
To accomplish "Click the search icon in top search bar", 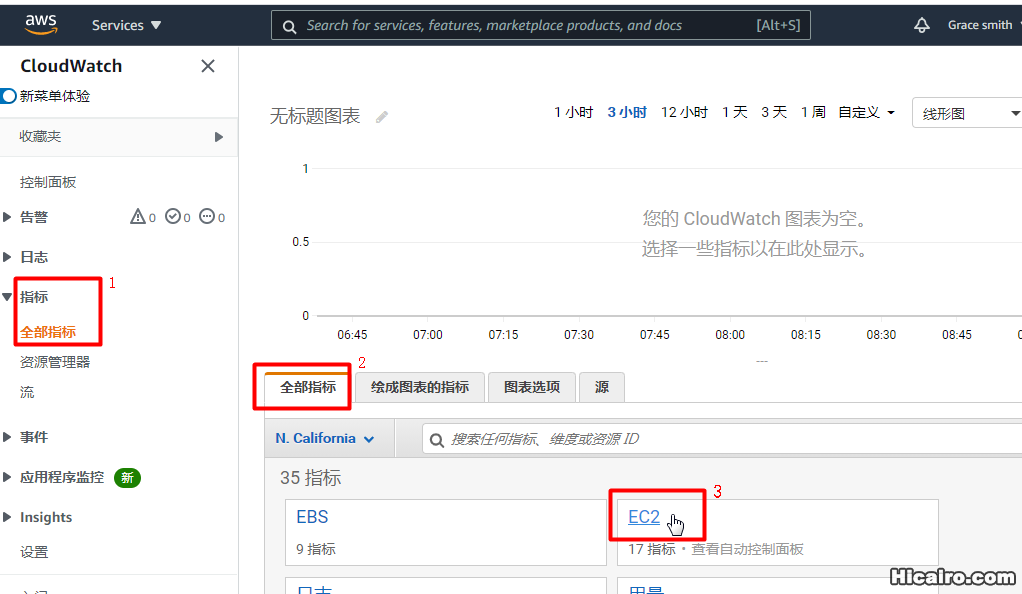I will coord(289,24).
